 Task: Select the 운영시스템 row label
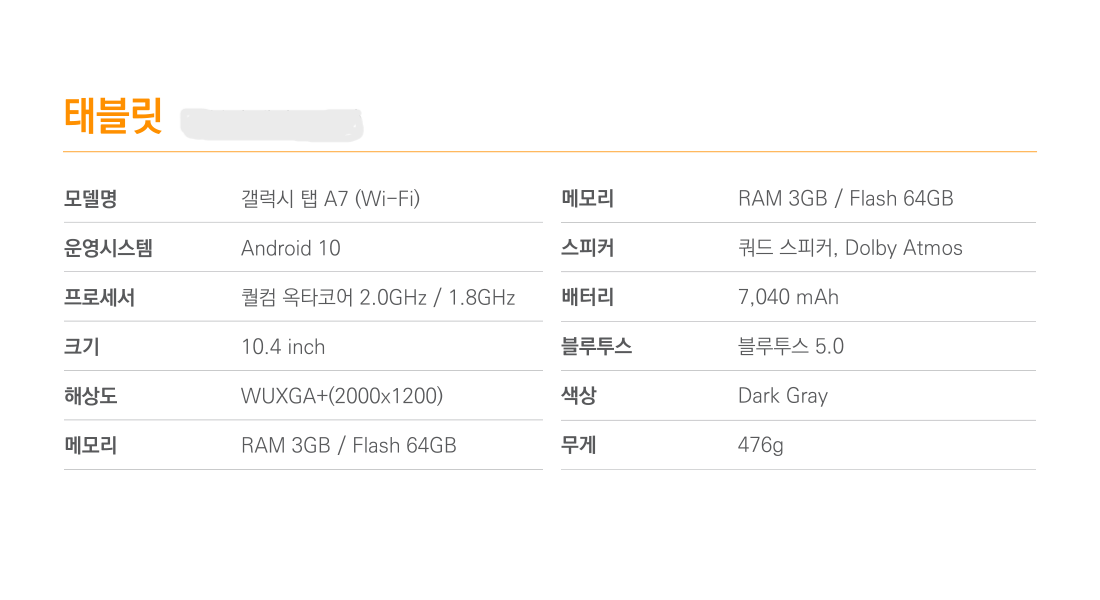coord(108,248)
